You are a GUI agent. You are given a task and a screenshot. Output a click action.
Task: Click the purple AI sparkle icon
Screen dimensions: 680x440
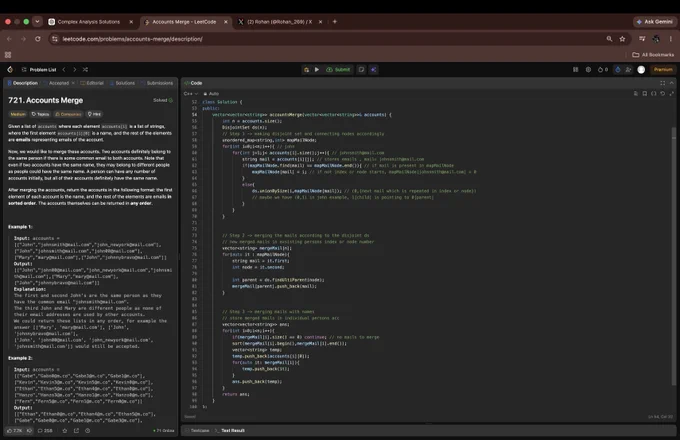pos(373,69)
